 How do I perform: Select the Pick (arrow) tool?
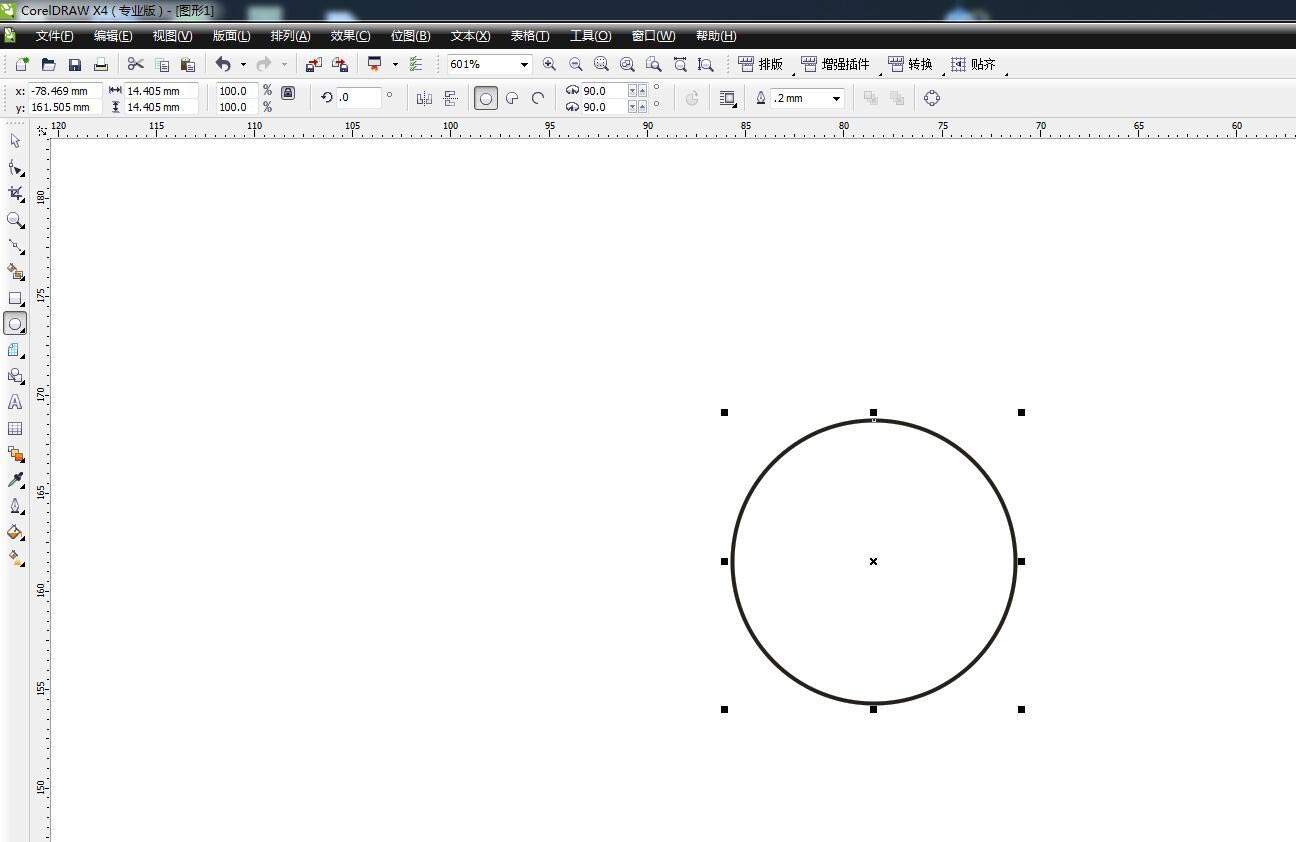tap(15, 141)
